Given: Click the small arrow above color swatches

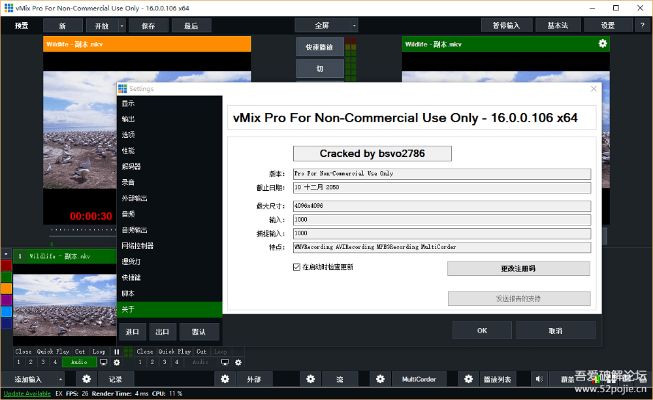Looking at the screenshot, I should coord(6,253).
